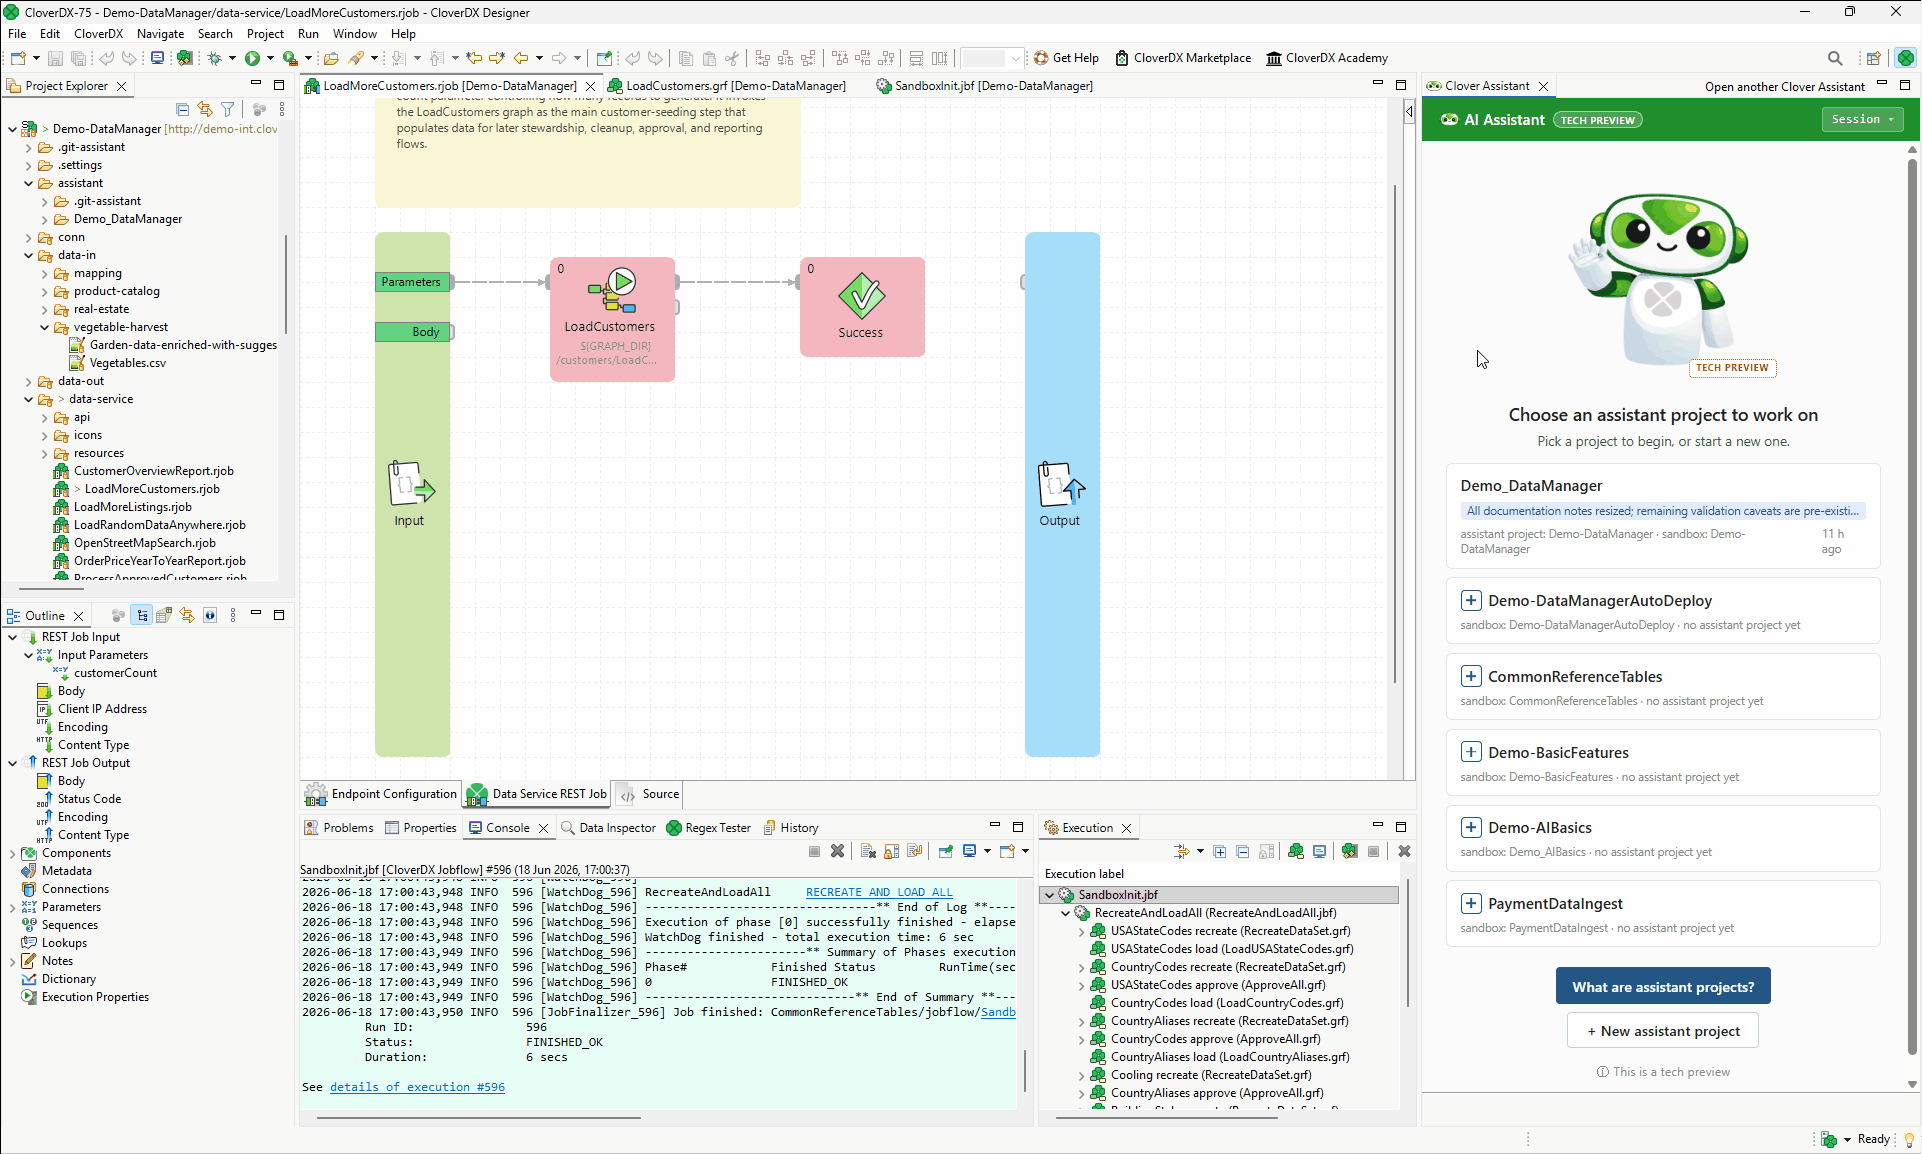This screenshot has height=1154, width=1922.
Task: Click the Run graph green play button
Action: point(252,58)
